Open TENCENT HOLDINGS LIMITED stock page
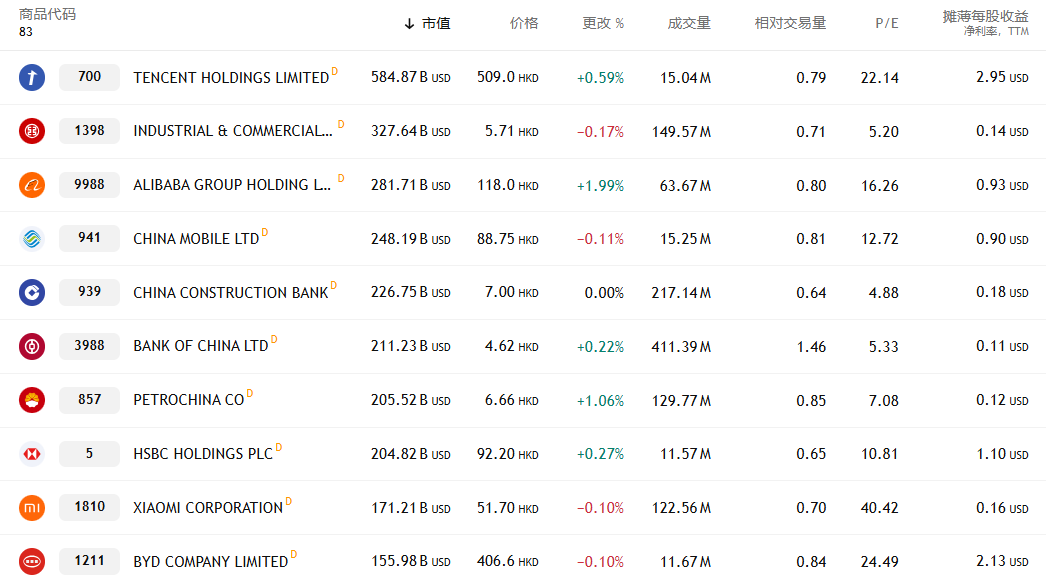This screenshot has height=582, width=1046. [x=231, y=78]
